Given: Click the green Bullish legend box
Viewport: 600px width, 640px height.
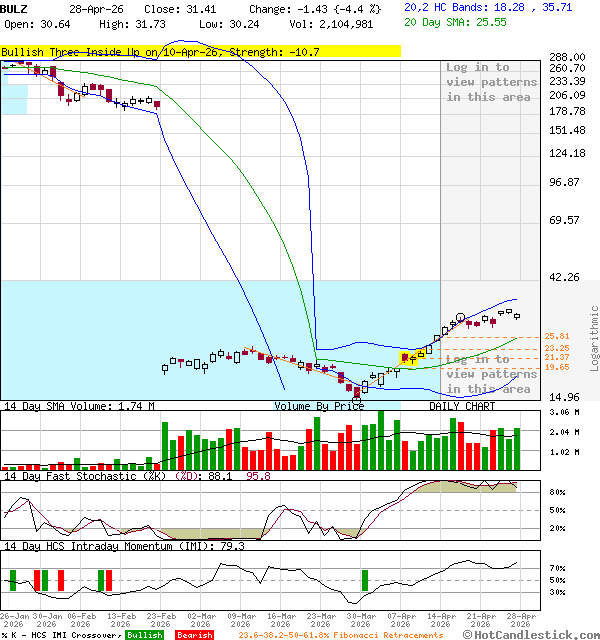Looking at the screenshot, I should coord(144,635).
